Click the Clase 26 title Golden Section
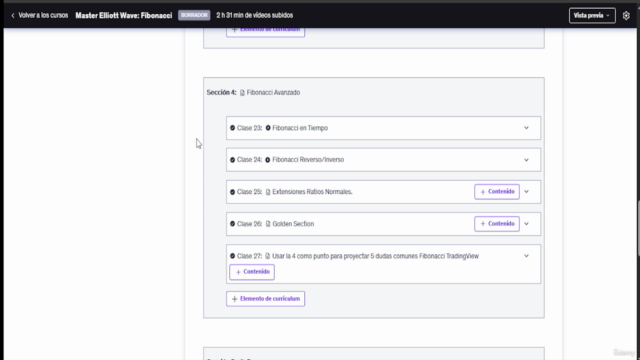Image resolution: width=640 pixels, height=360 pixels. [293, 224]
